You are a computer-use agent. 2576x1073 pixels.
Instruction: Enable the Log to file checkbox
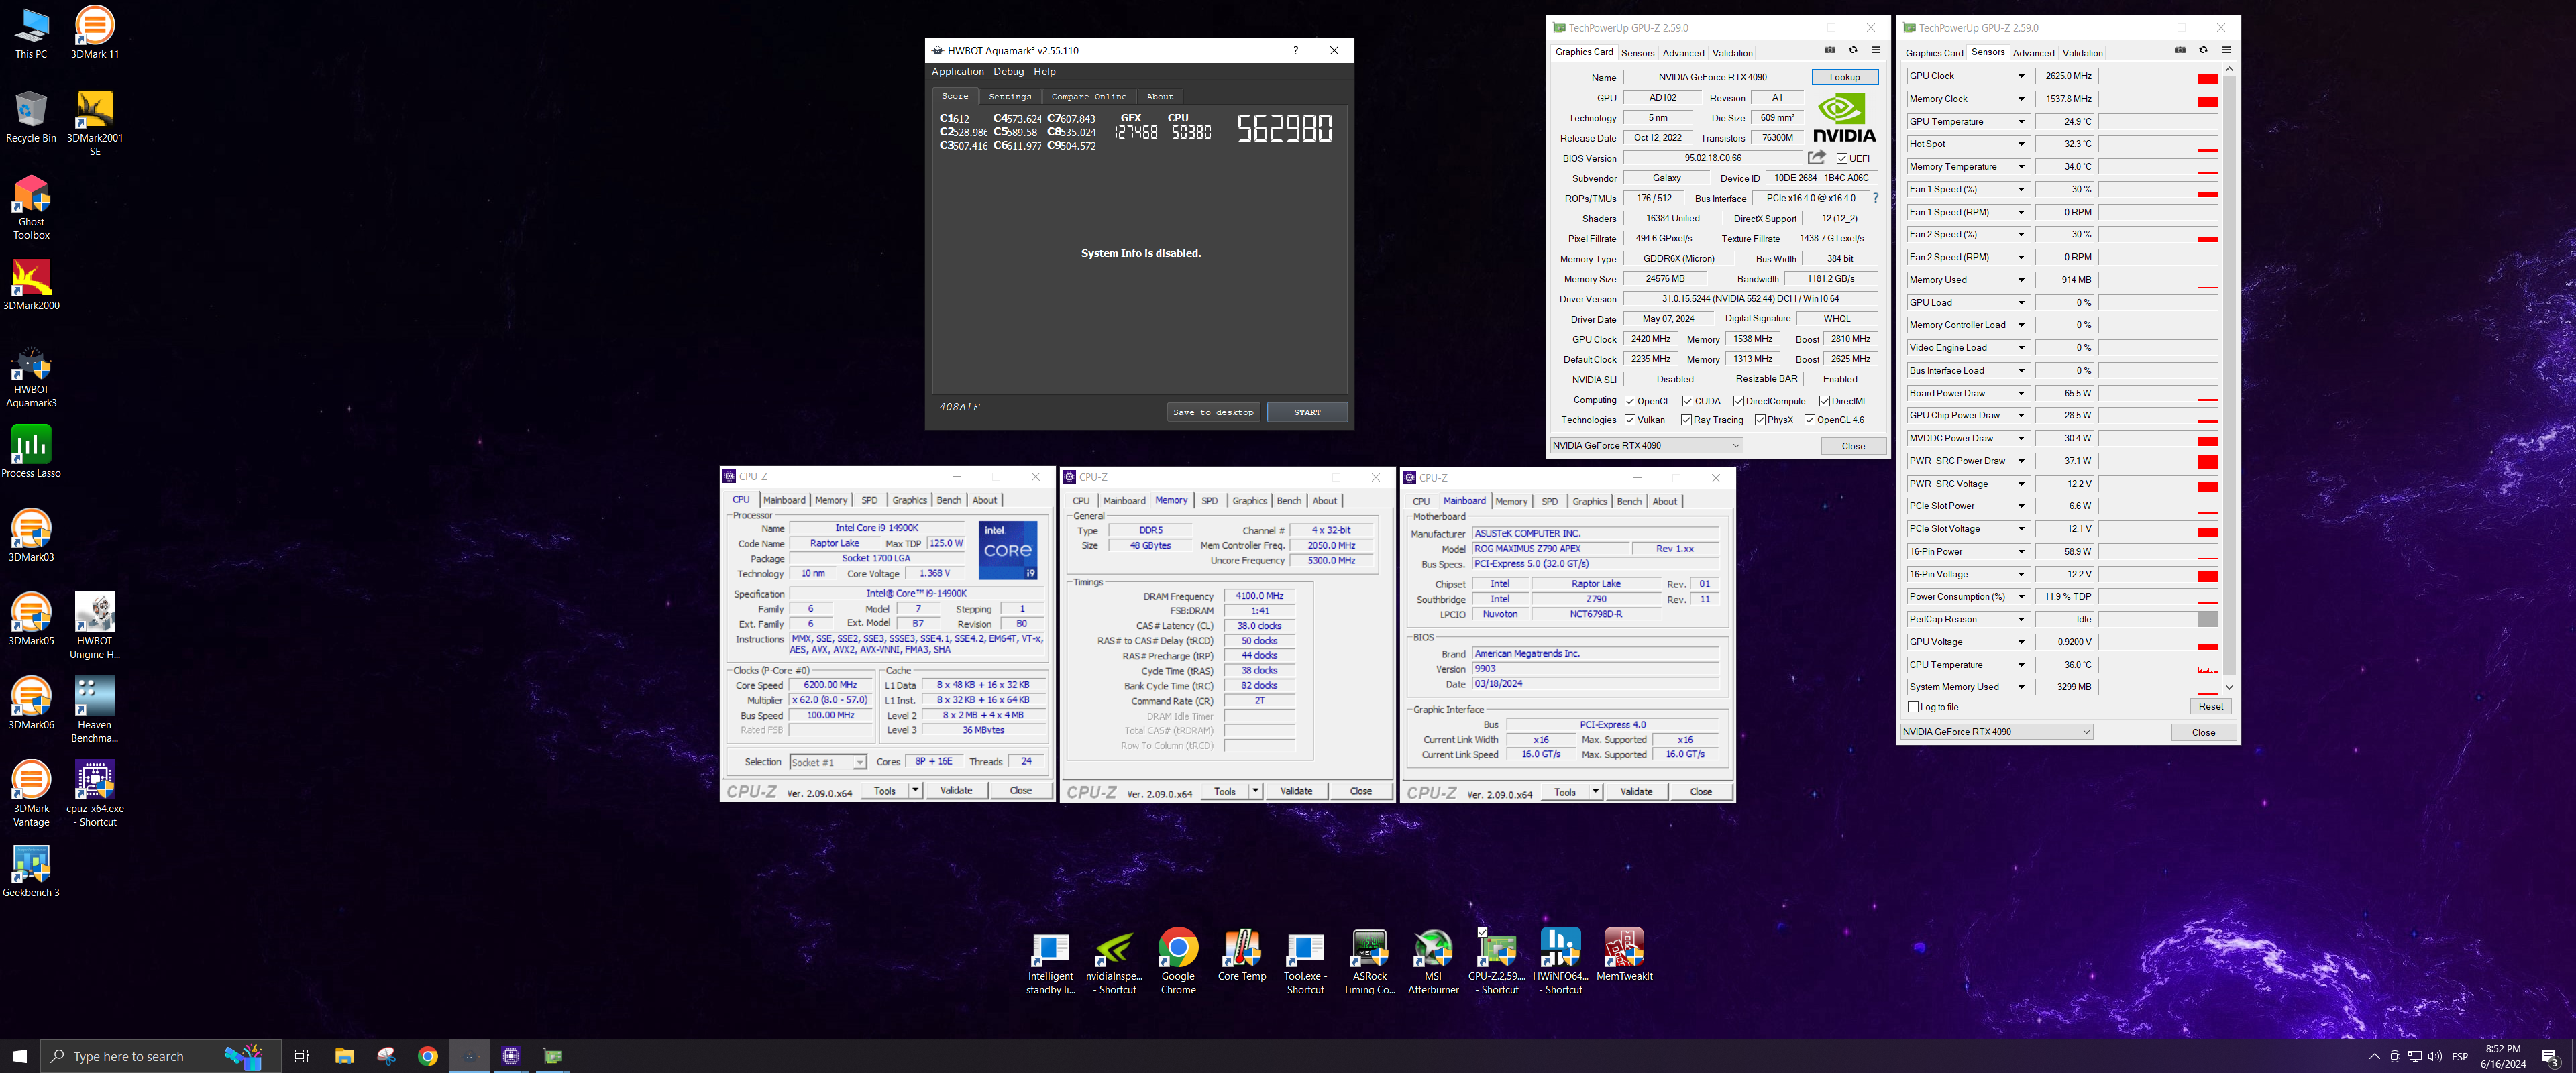tap(1913, 707)
